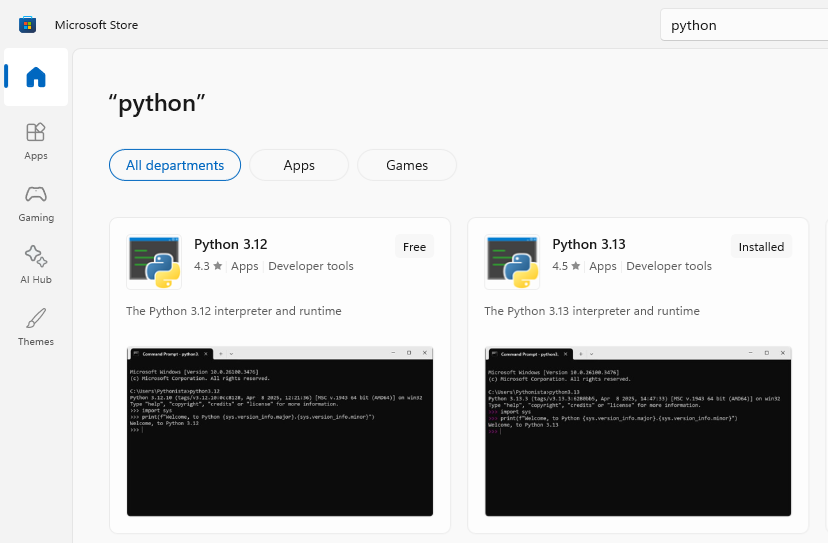
Task: Filter results by Games
Action: (x=407, y=165)
